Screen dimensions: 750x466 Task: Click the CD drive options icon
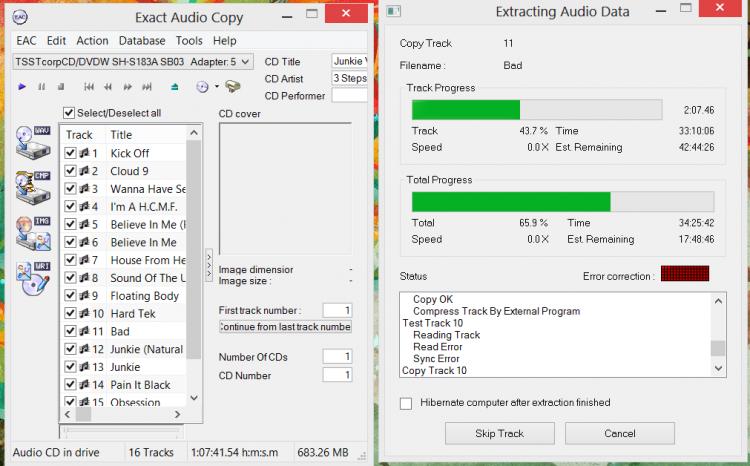click(x=233, y=87)
